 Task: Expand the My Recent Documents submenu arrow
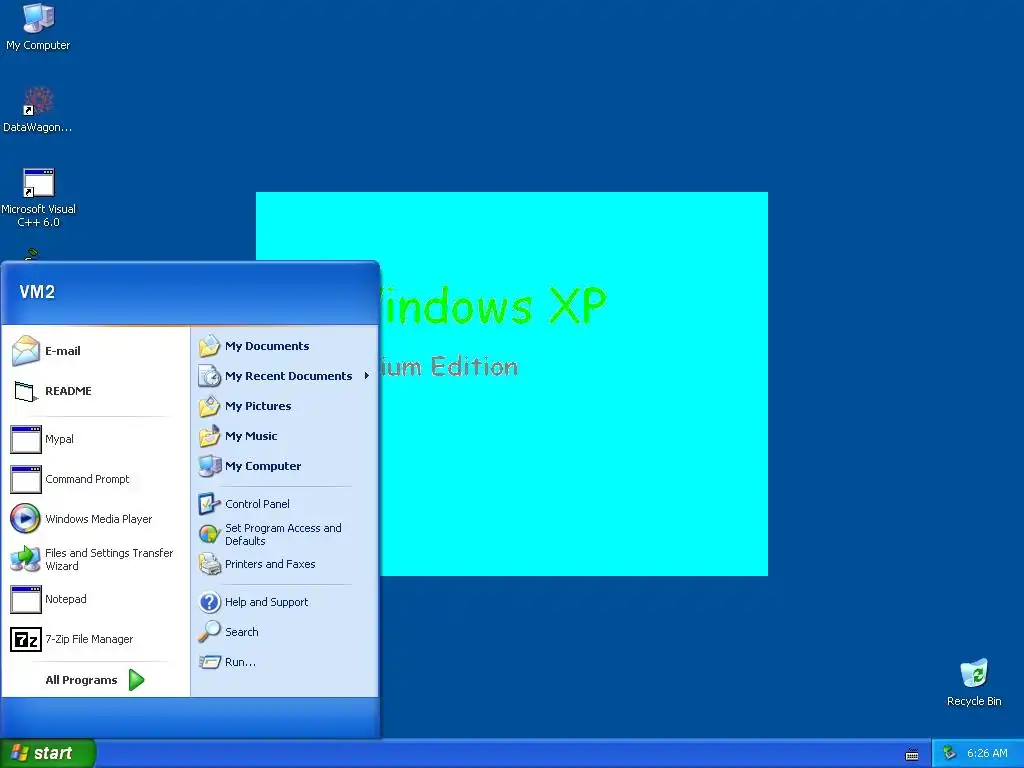367,376
